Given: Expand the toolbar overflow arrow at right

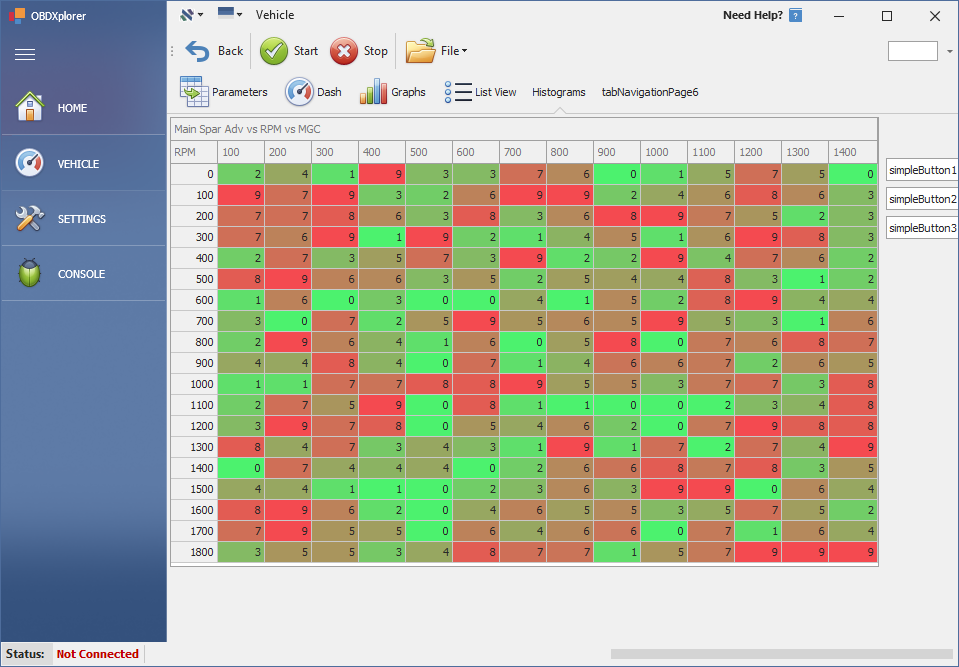Looking at the screenshot, I should (949, 51).
